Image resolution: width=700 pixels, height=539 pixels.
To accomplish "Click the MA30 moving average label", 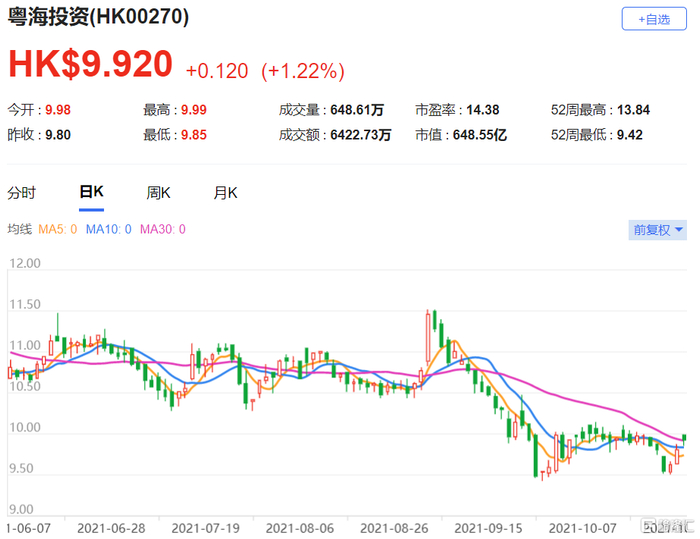I will tap(162, 230).
